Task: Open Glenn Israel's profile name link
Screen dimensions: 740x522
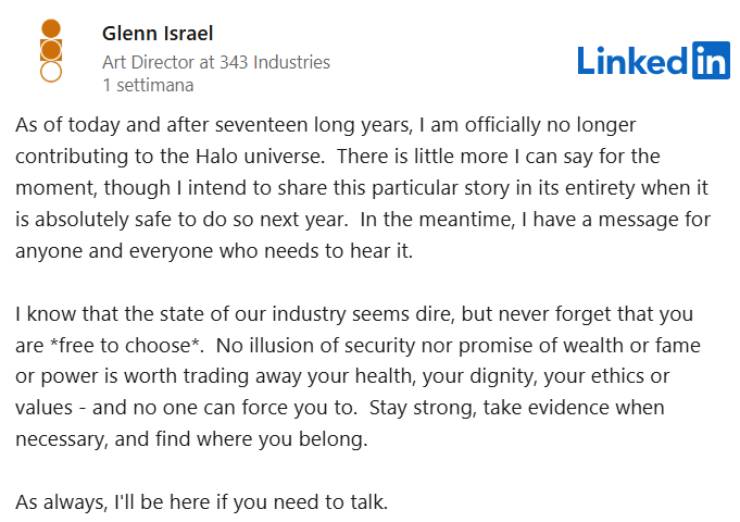Action: [x=157, y=34]
